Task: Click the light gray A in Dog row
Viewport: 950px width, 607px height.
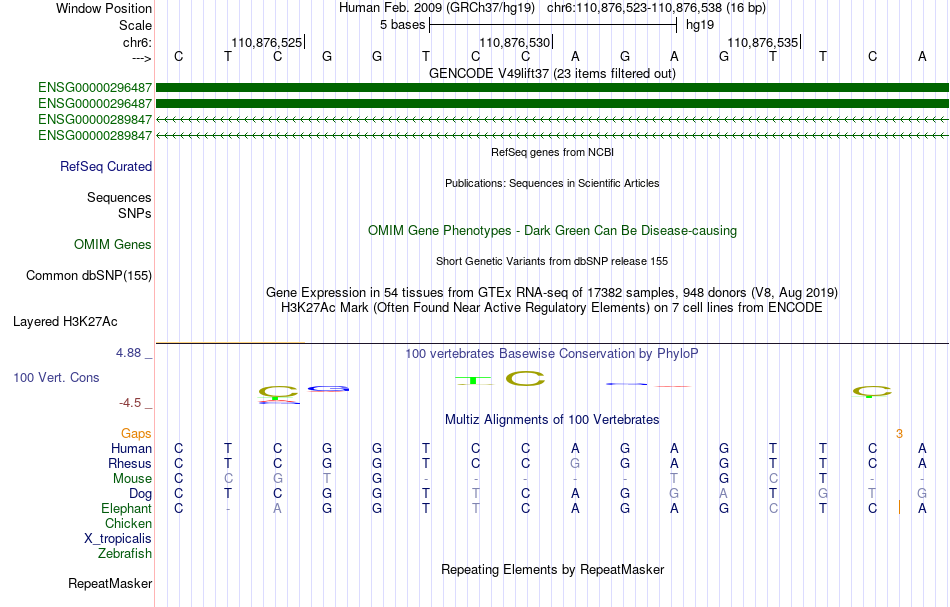Action: (723, 494)
